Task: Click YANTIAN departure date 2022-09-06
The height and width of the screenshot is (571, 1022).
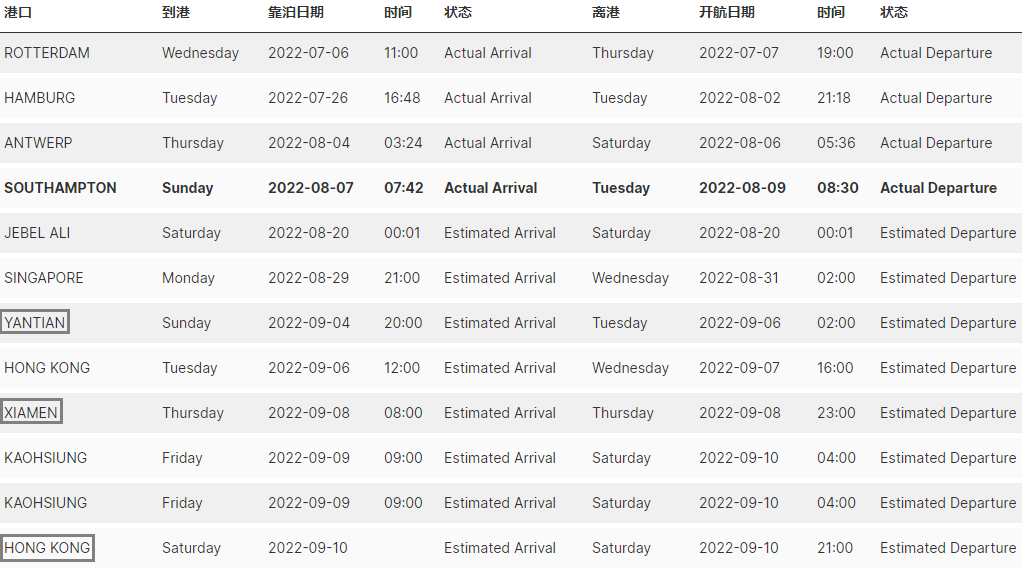Action: (x=740, y=323)
